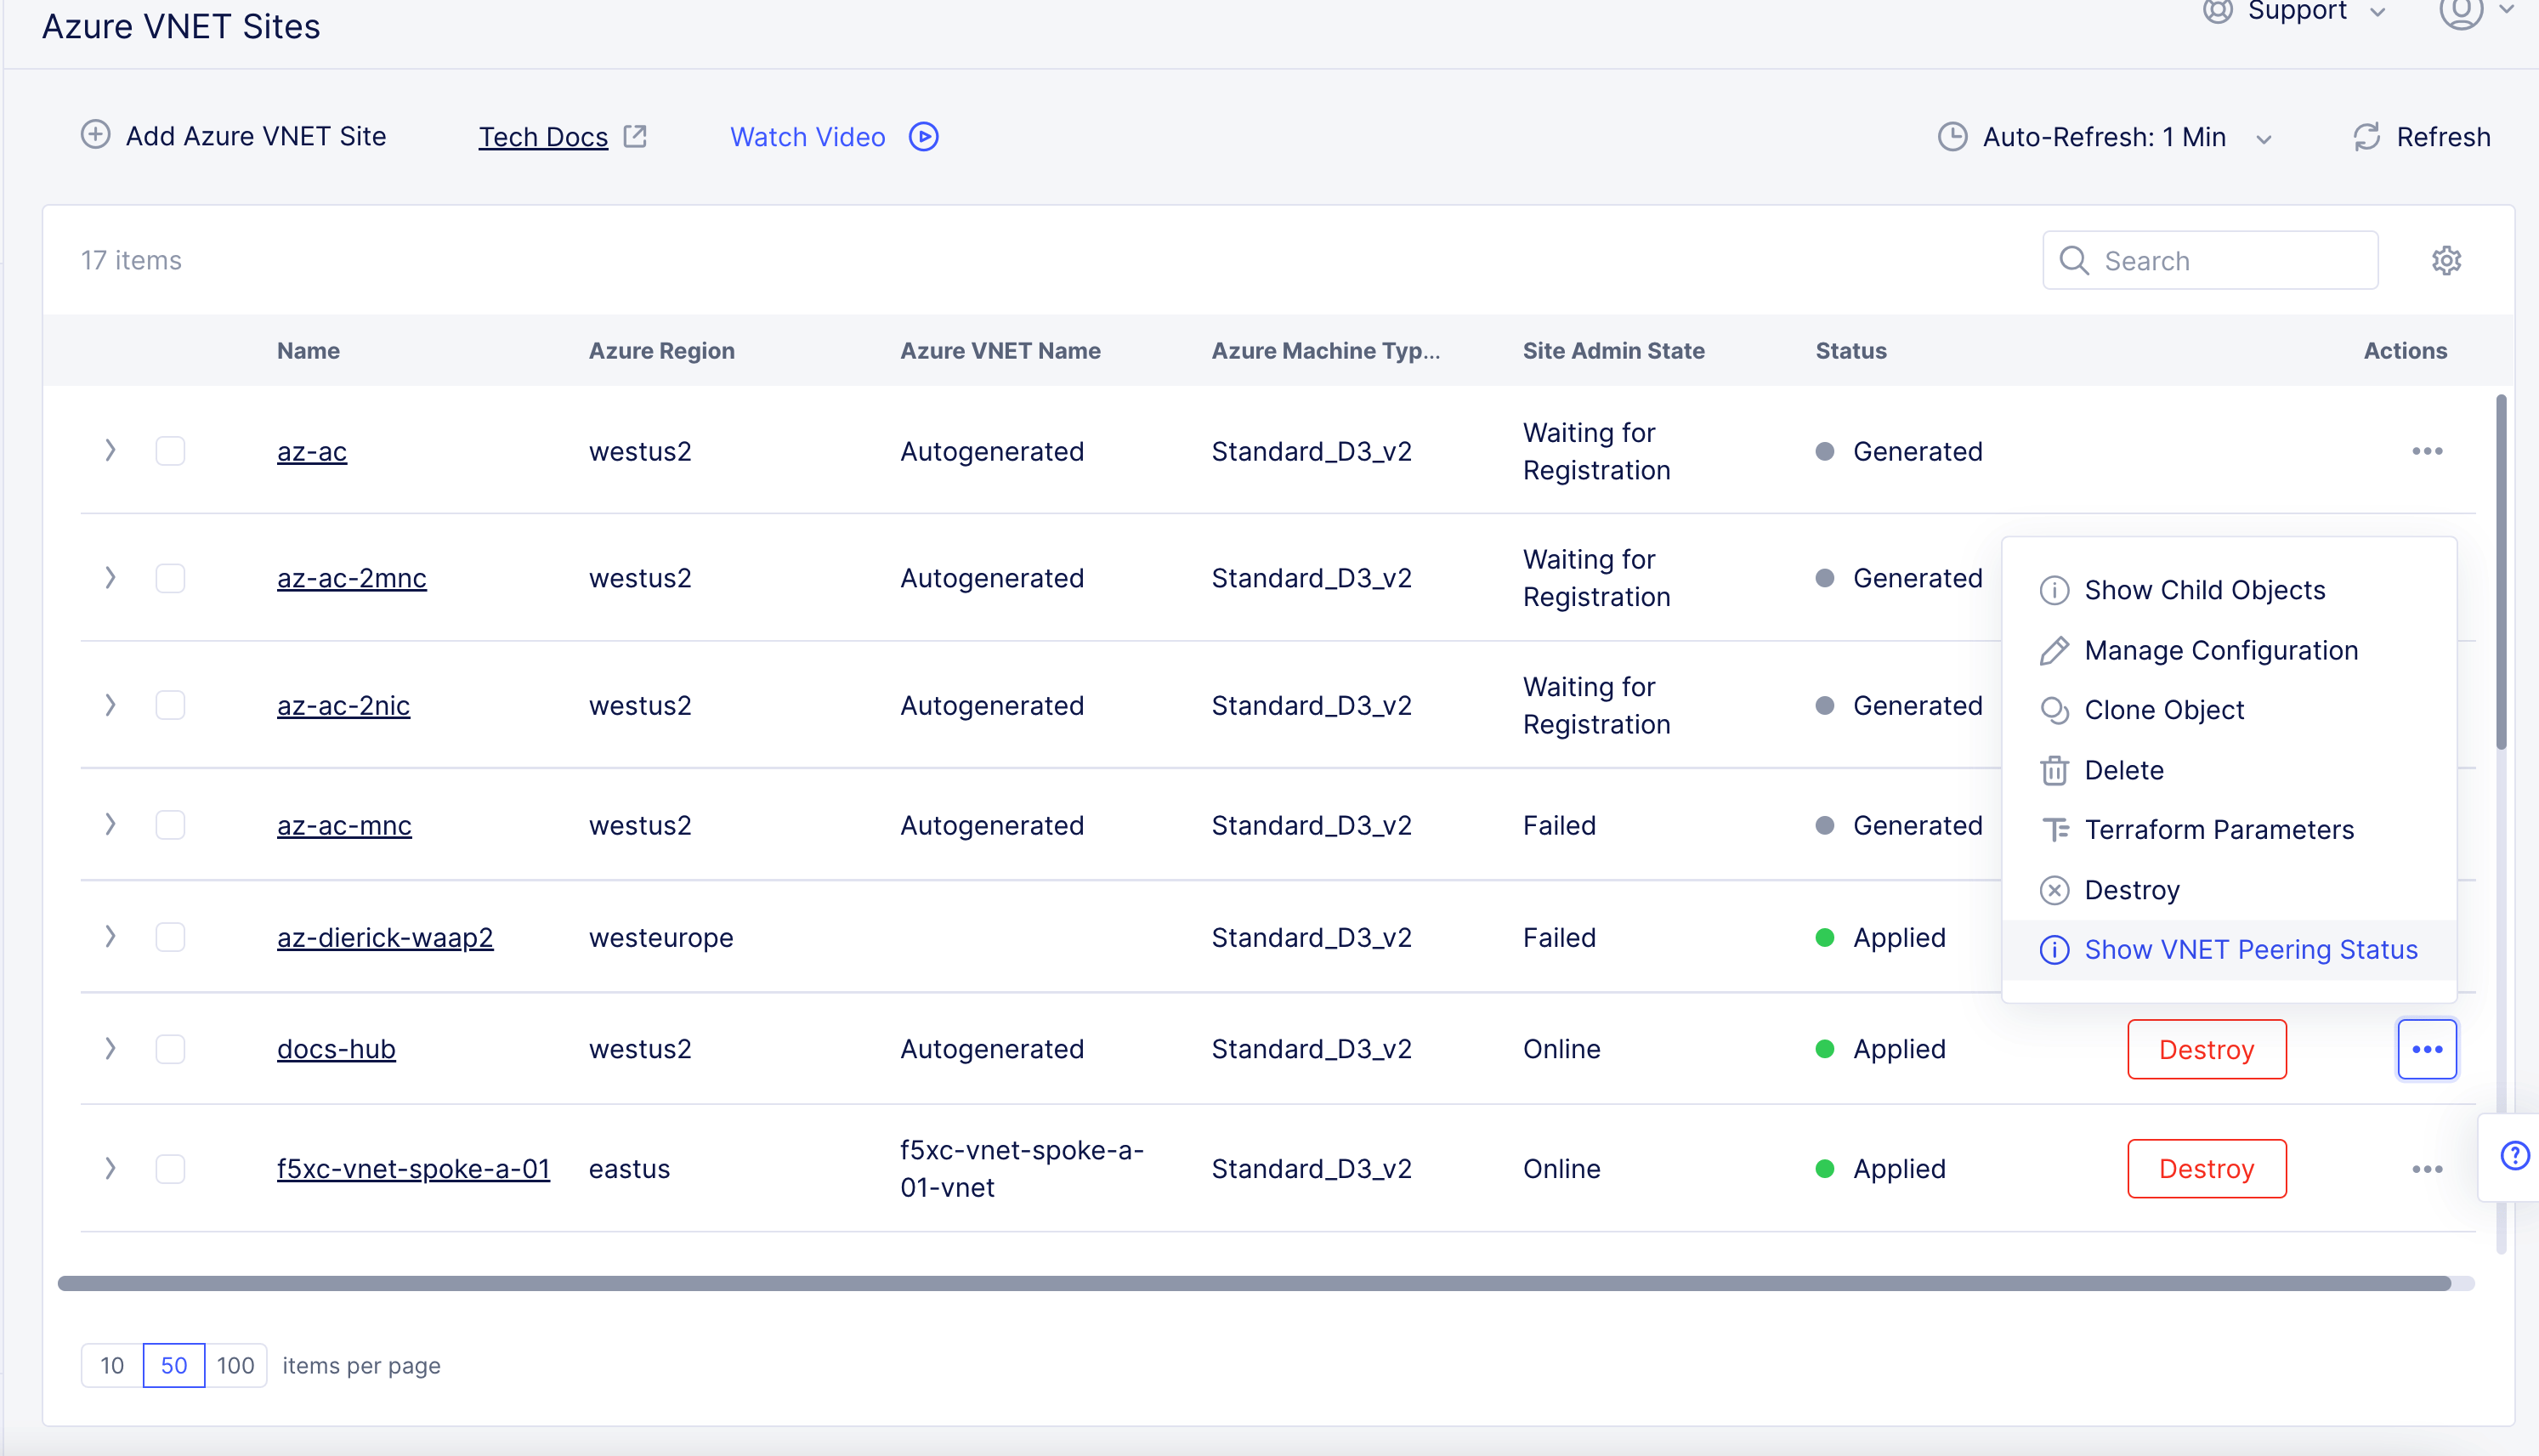Open the Tech Docs link
This screenshot has height=1456, width=2539.
tap(543, 137)
